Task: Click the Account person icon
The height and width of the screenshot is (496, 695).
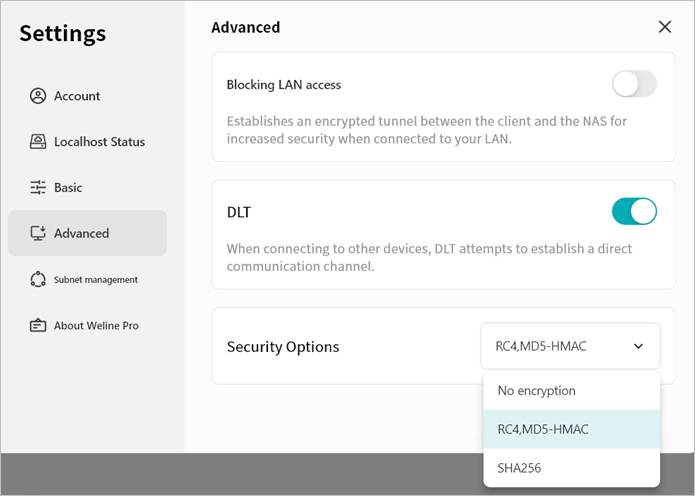Action: [x=38, y=96]
